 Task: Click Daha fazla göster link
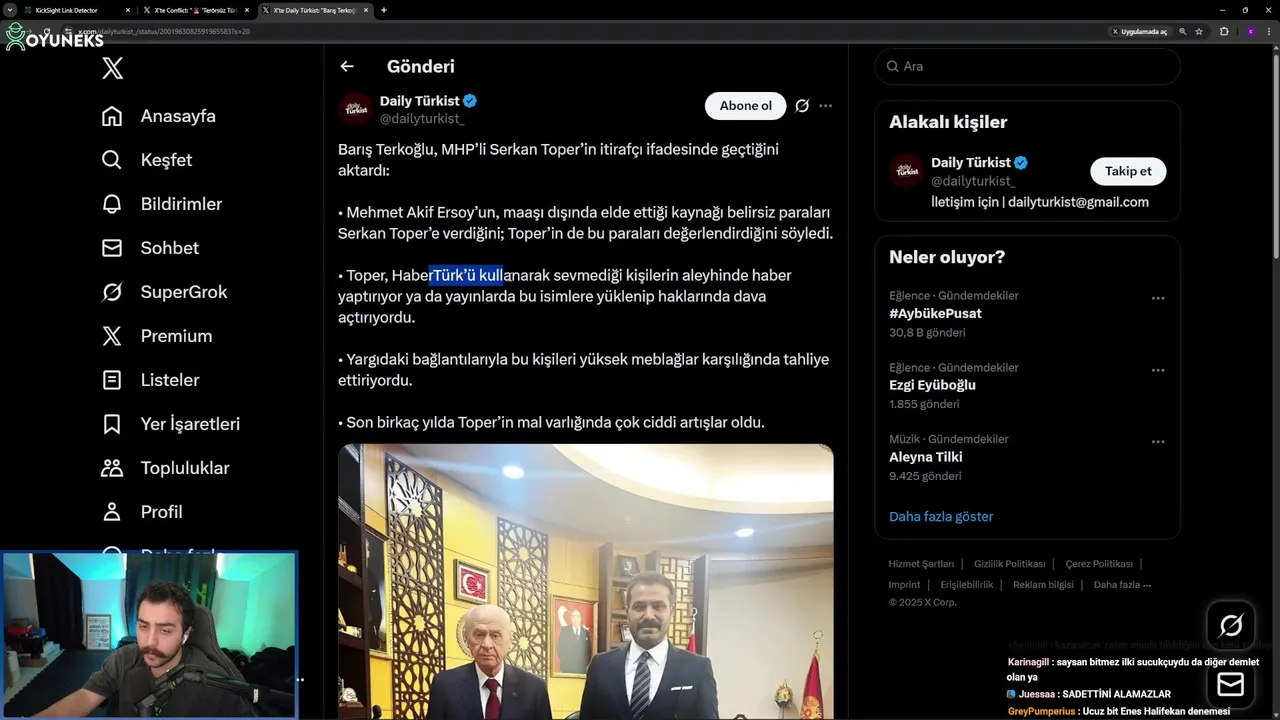941,517
